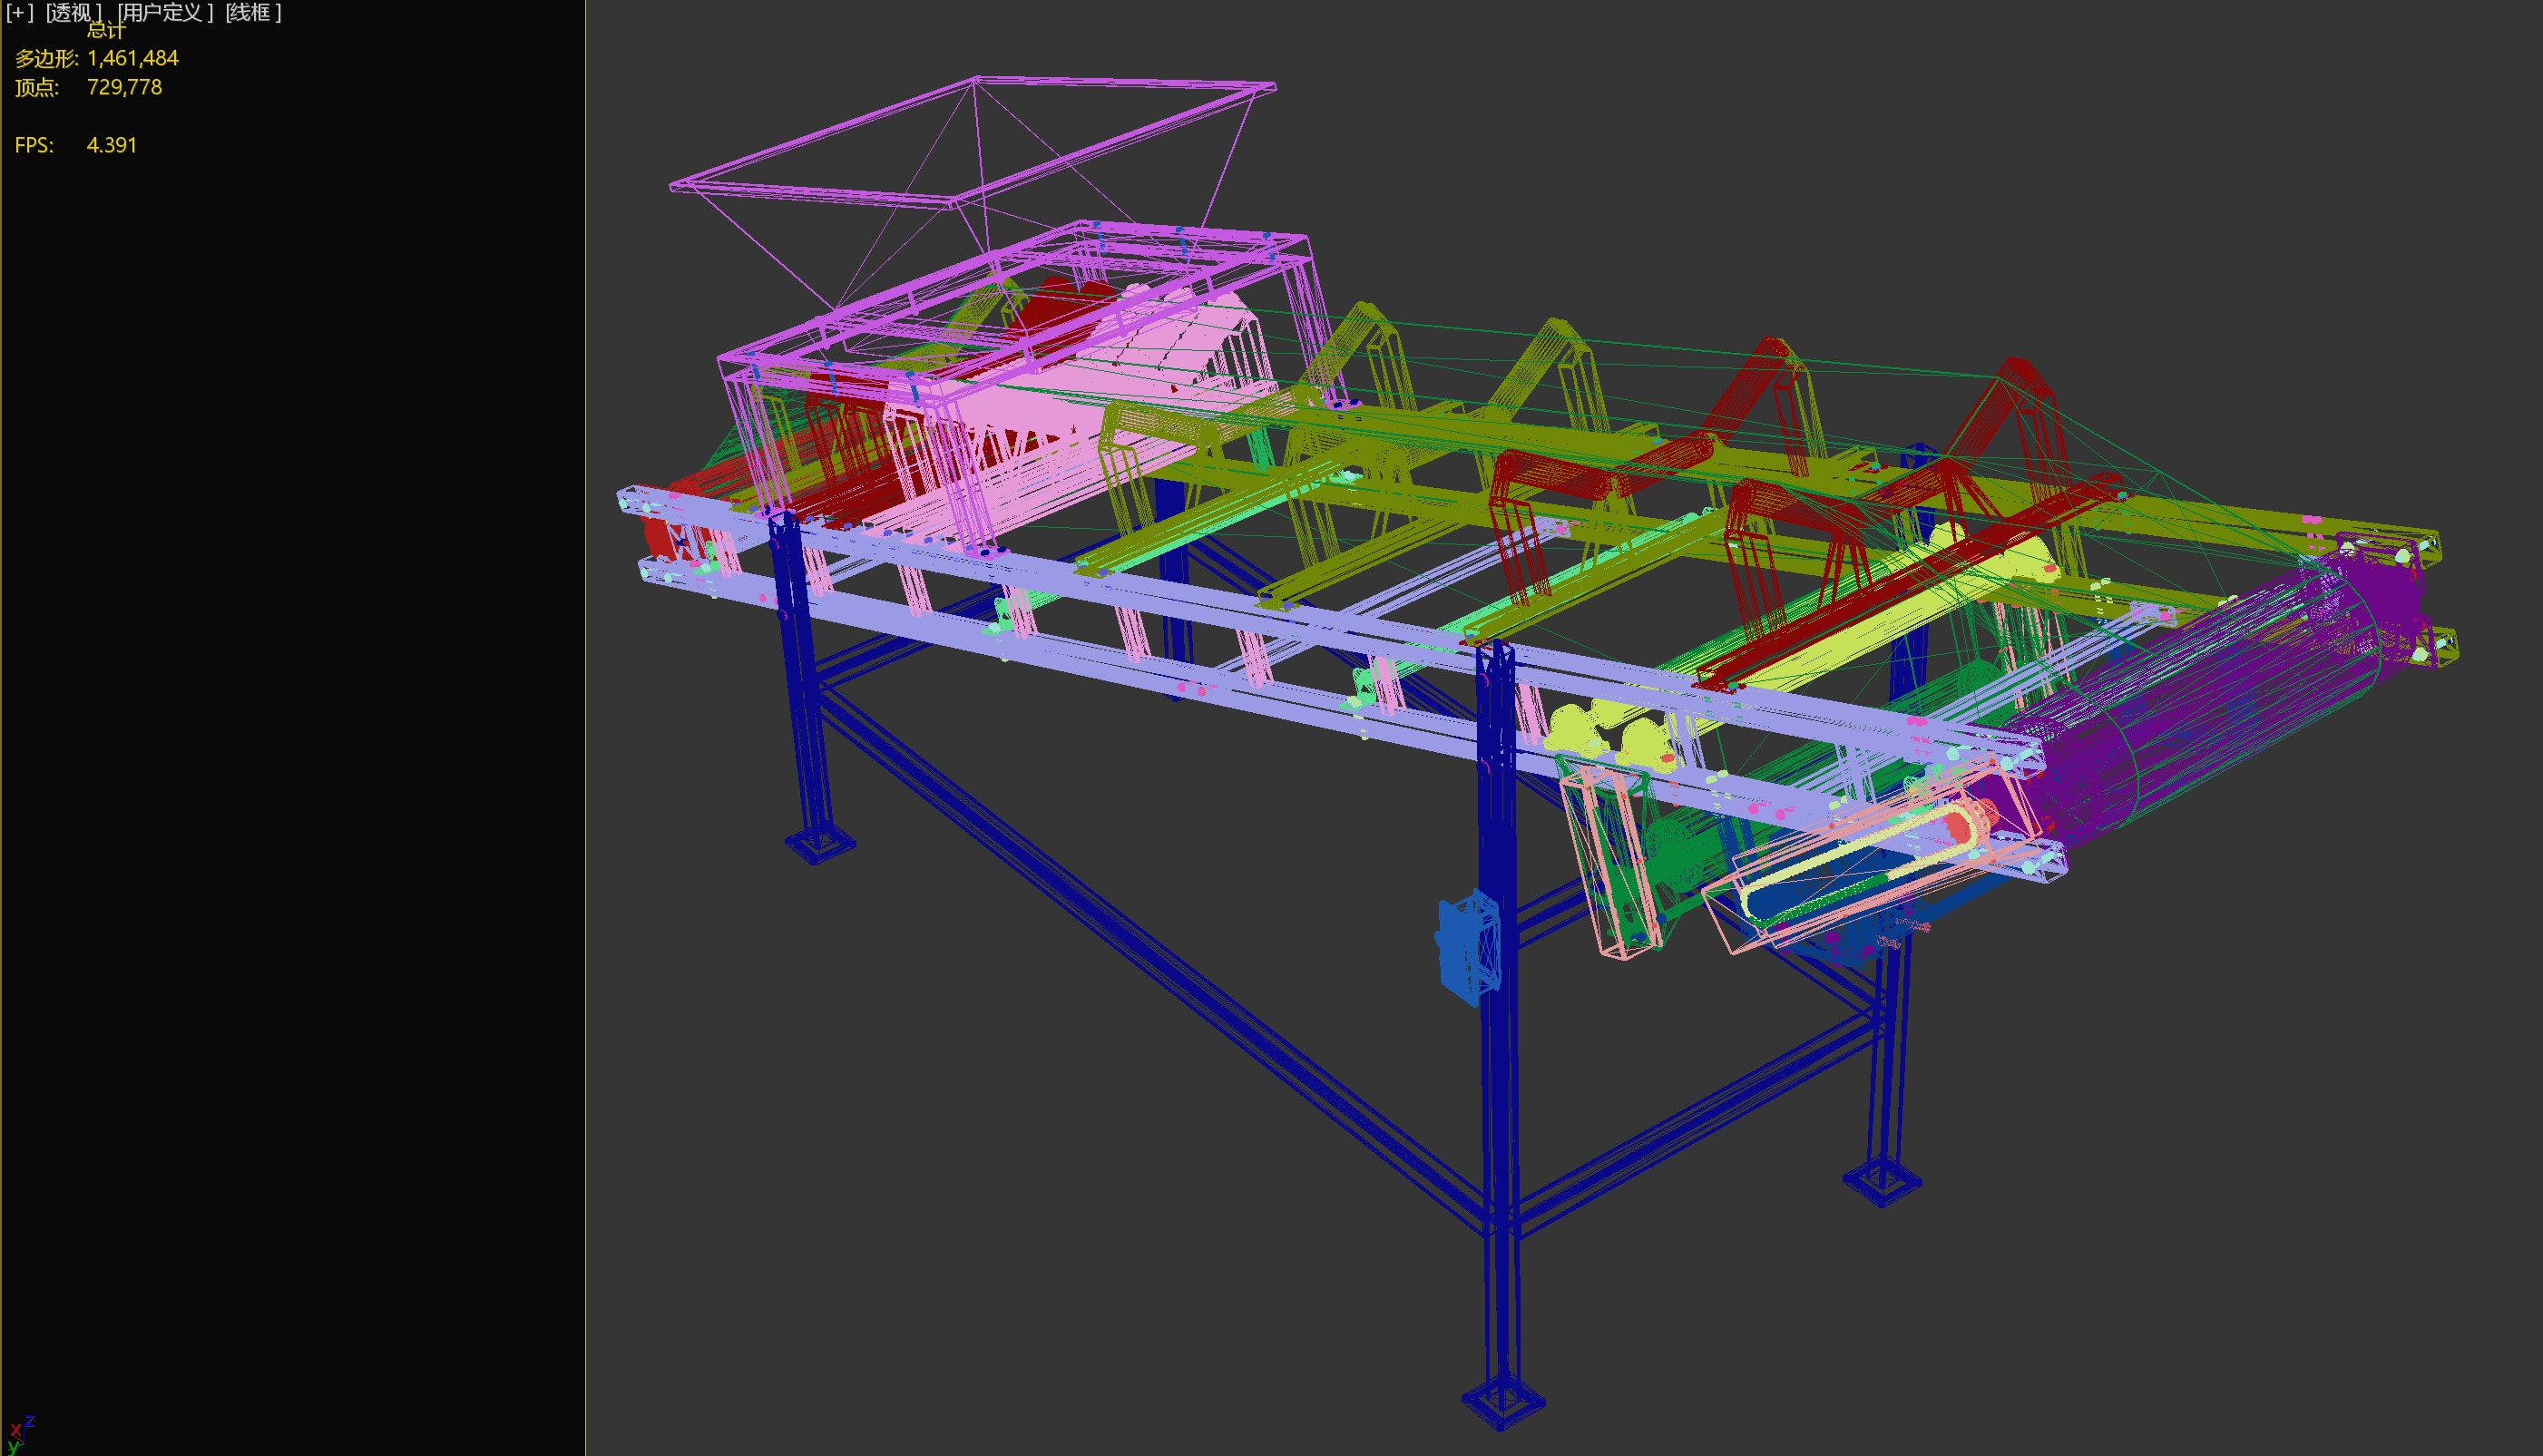Click the 总计 statistics header
The image size is (2543, 1456).
(x=106, y=31)
